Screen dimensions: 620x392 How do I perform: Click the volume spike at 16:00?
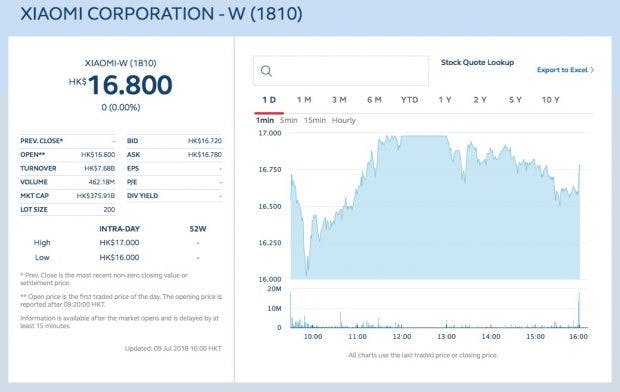coord(579,310)
